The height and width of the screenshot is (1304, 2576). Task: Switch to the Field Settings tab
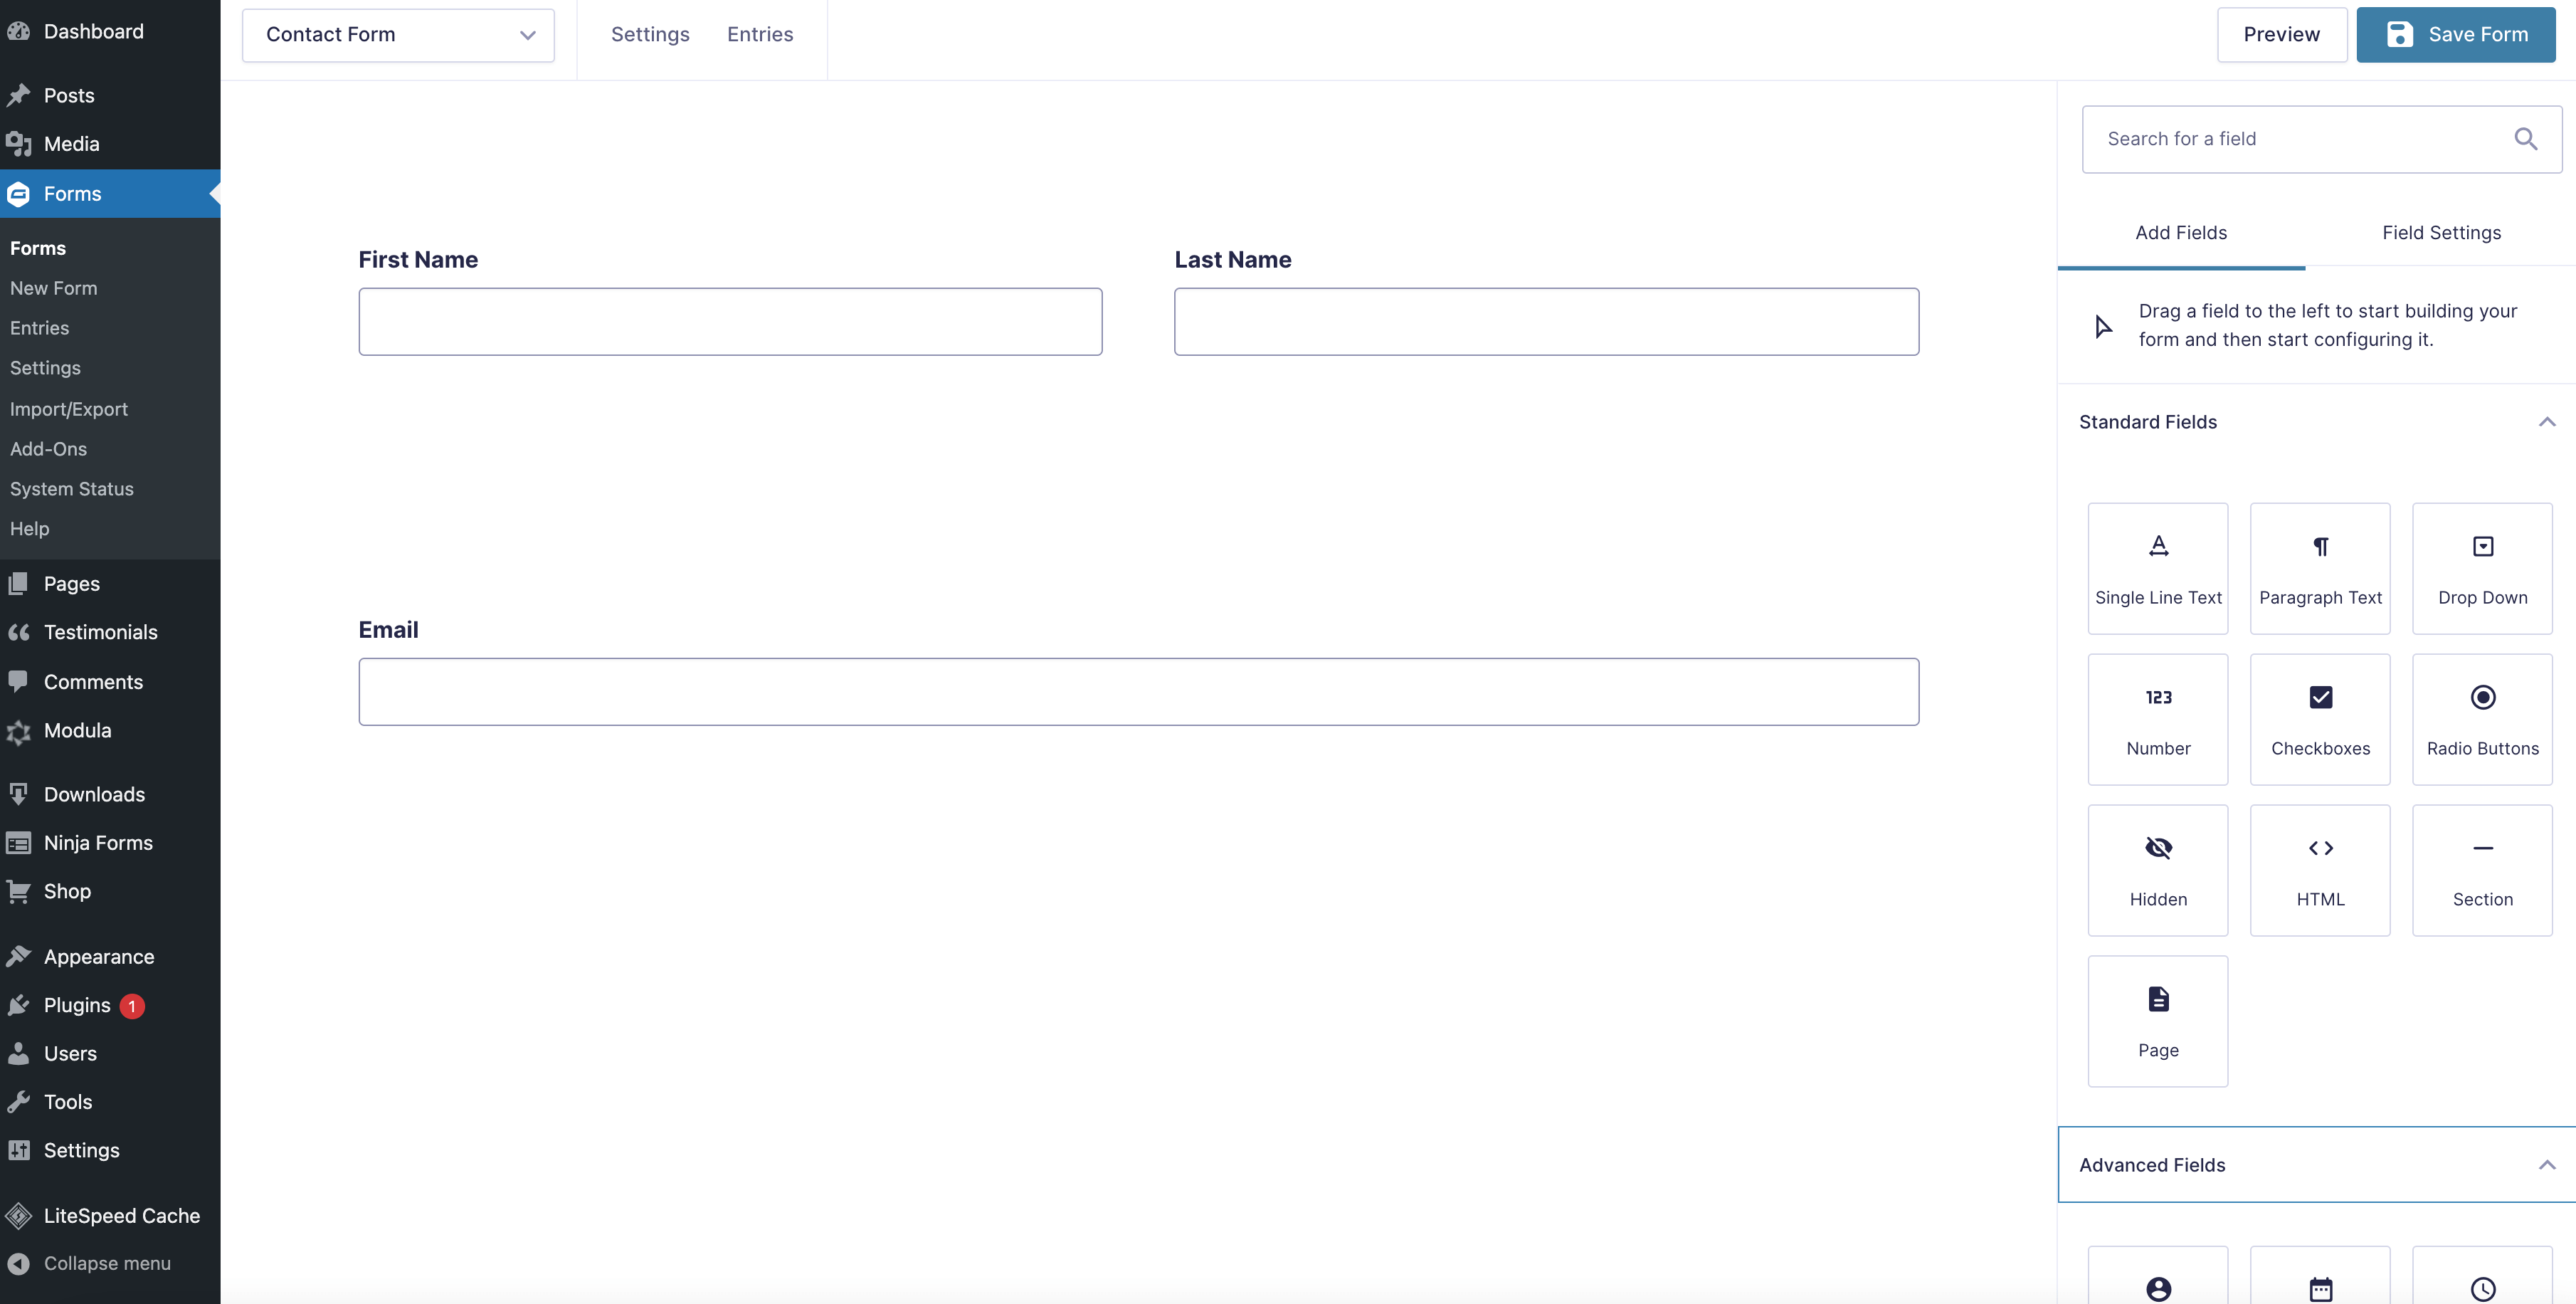pyautogui.click(x=2439, y=233)
